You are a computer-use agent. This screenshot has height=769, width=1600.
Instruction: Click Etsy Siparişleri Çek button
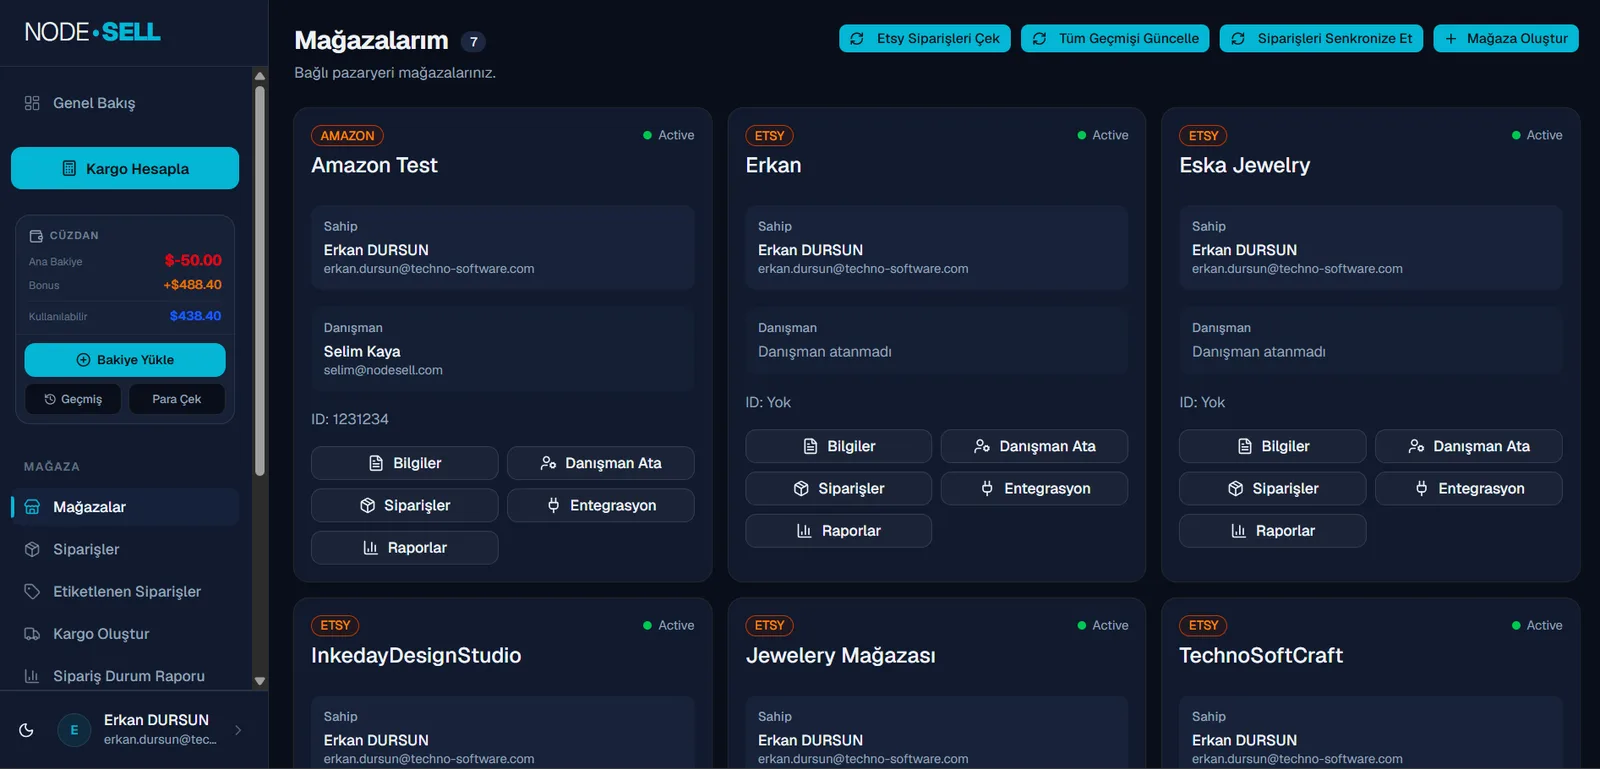(x=925, y=38)
